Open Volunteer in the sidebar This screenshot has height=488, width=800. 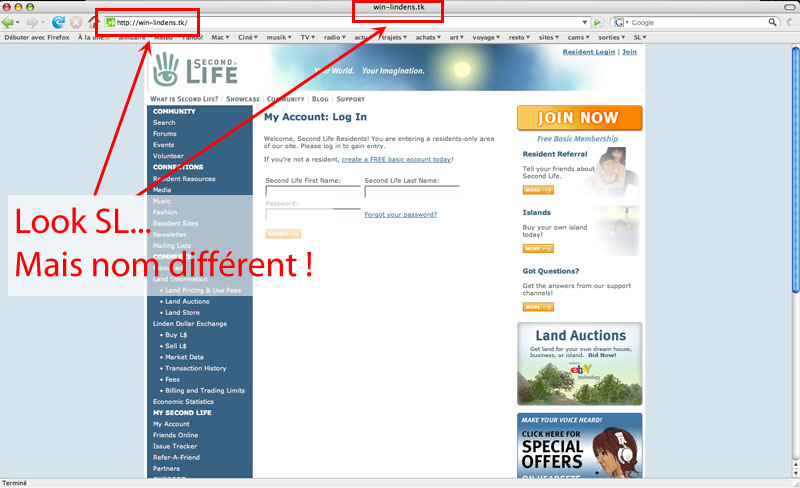(x=168, y=156)
